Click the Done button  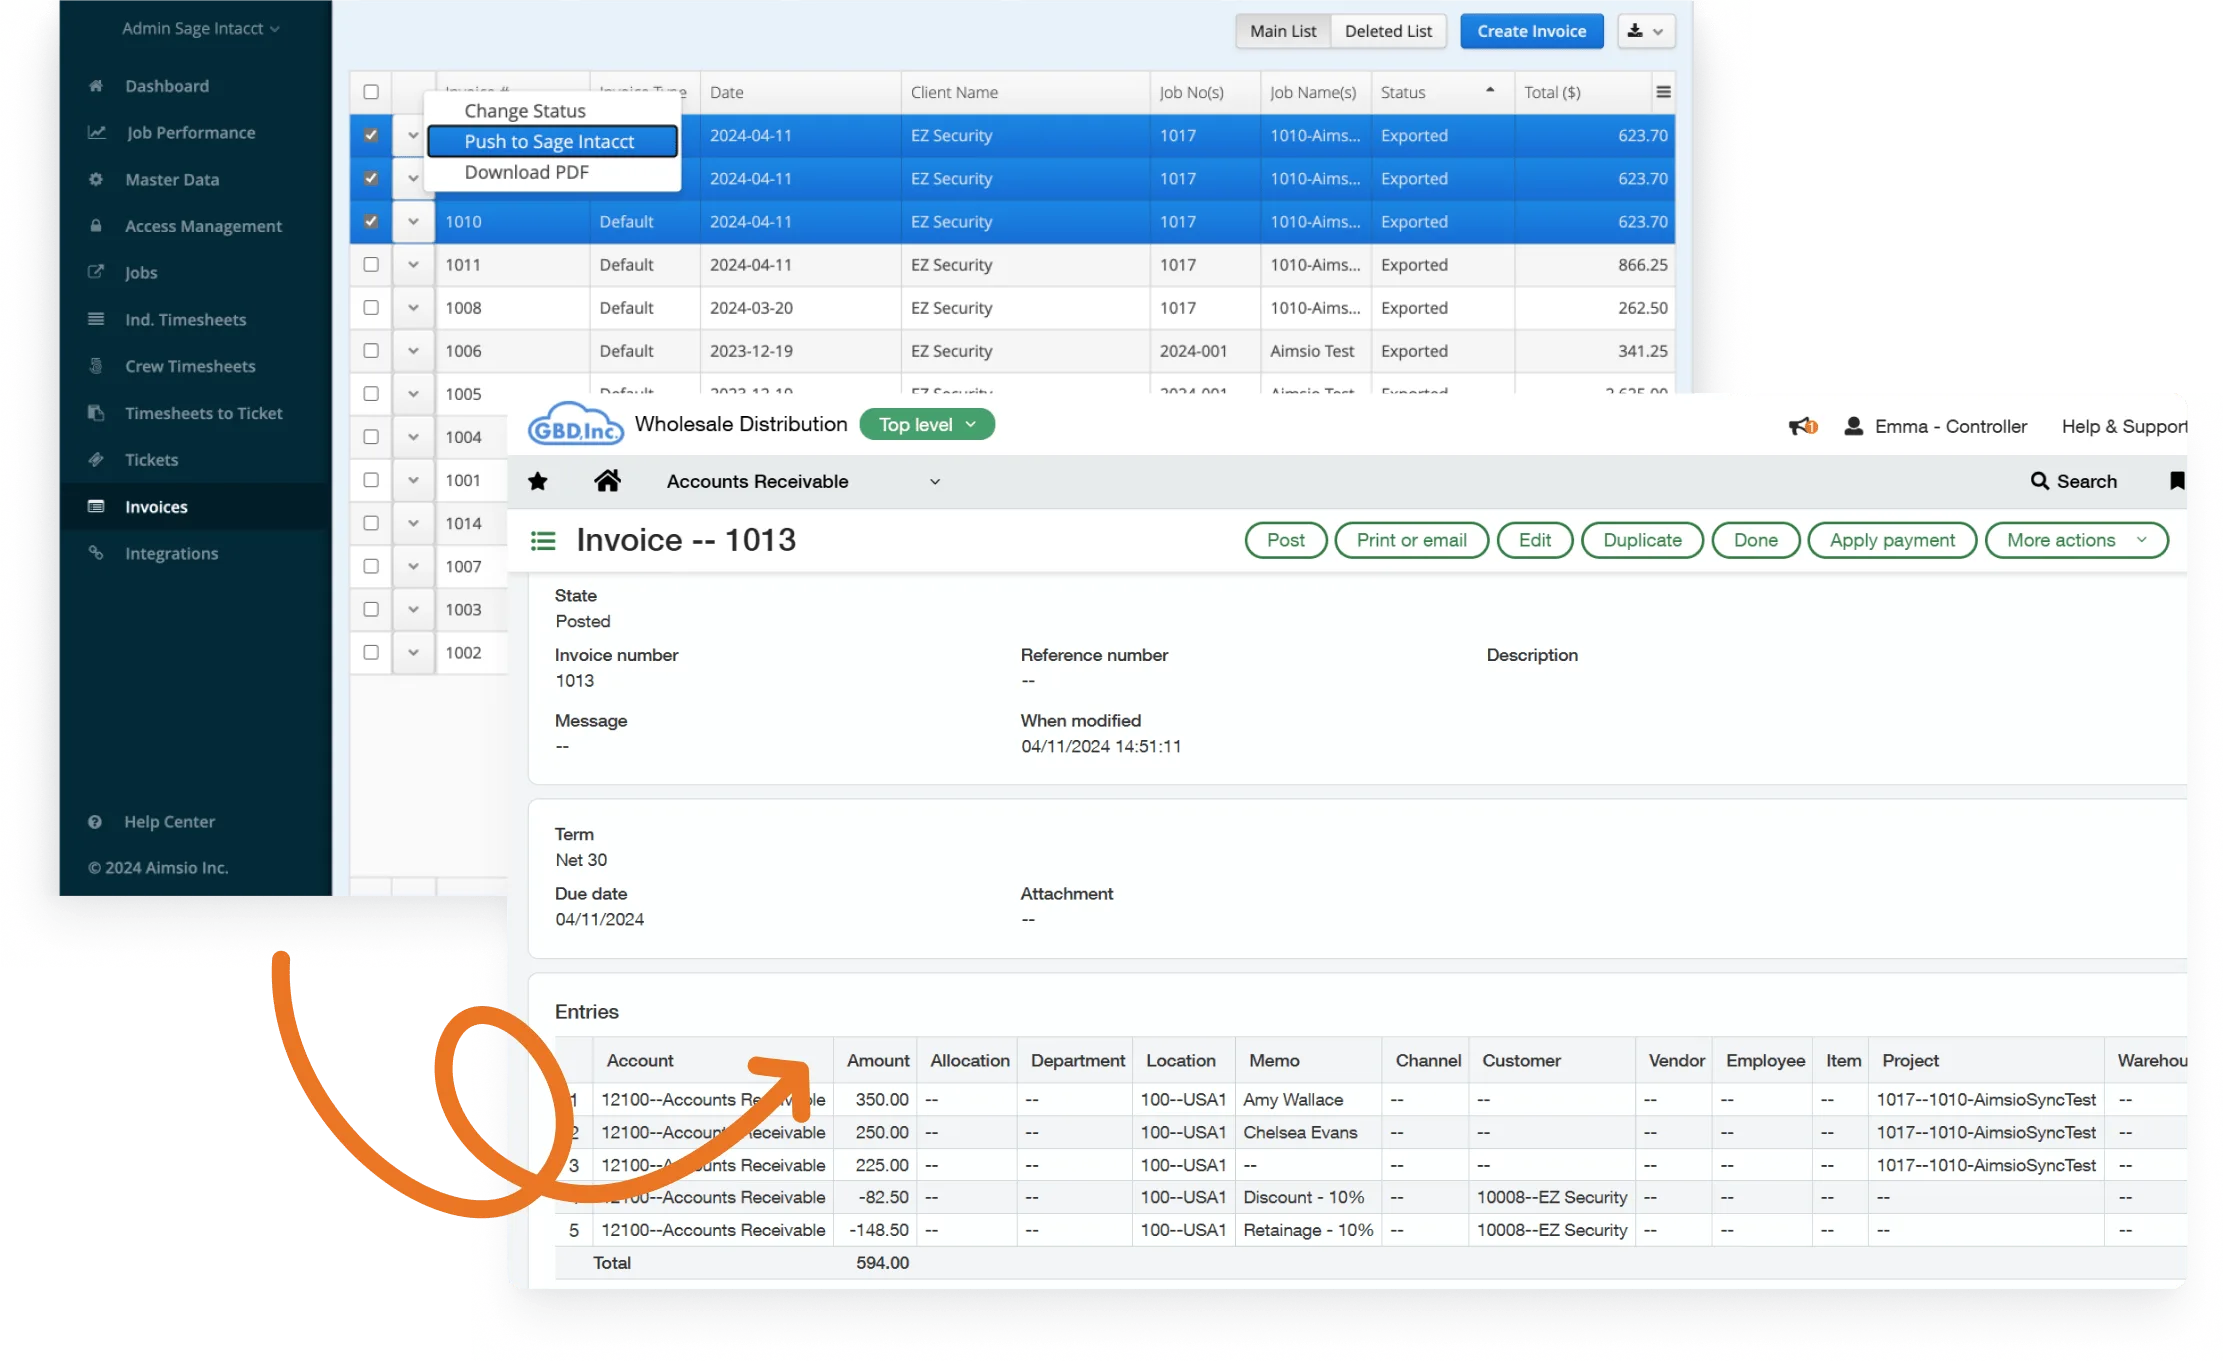[x=1756, y=540]
